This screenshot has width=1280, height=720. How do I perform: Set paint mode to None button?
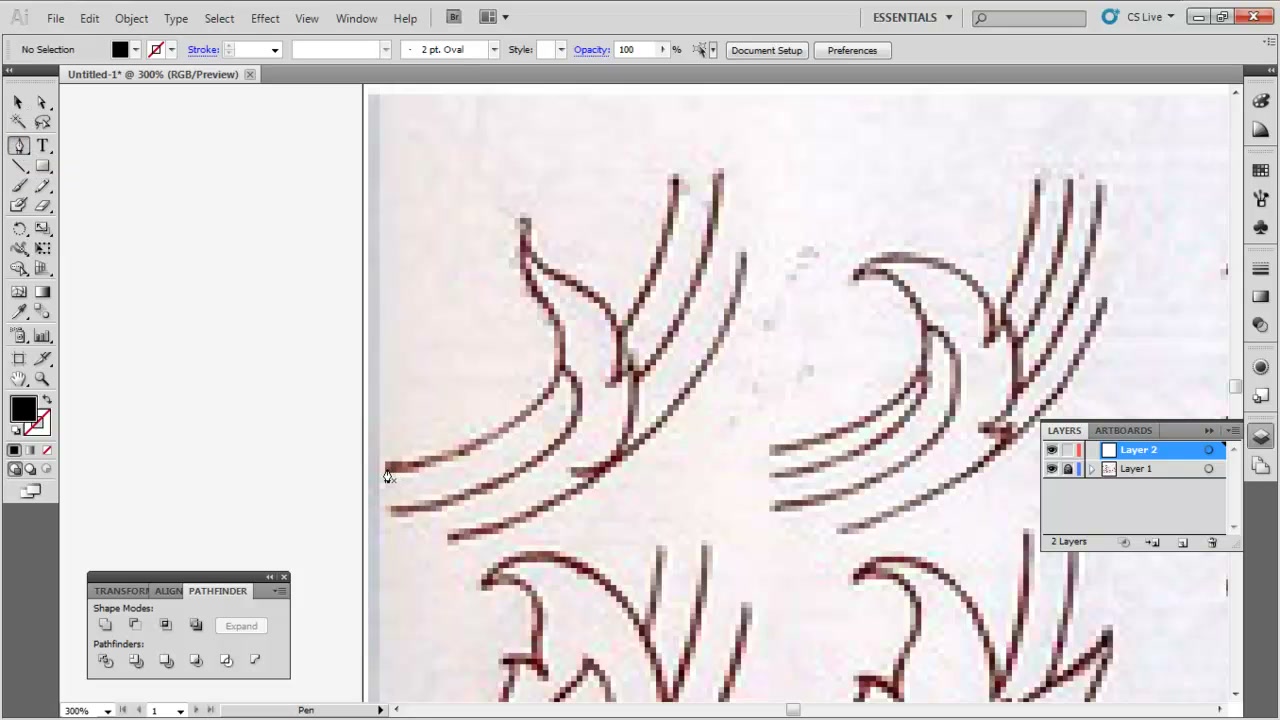(46, 450)
